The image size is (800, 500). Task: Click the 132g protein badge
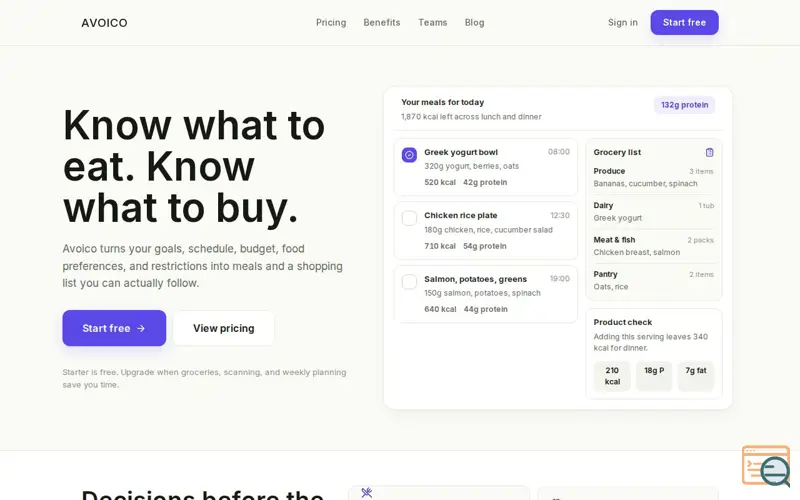[x=684, y=105]
